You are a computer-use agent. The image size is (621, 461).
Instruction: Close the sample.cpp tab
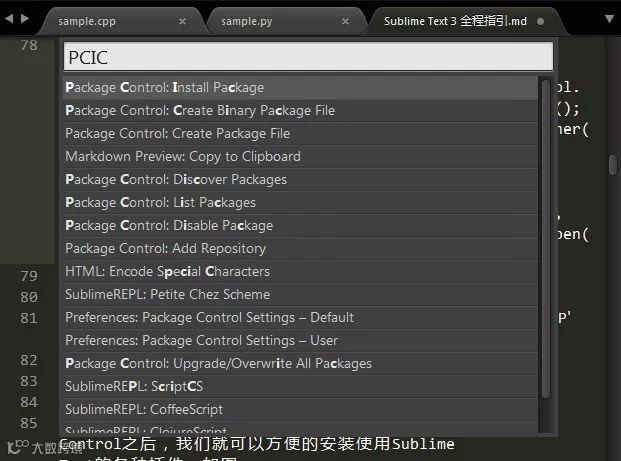182,21
